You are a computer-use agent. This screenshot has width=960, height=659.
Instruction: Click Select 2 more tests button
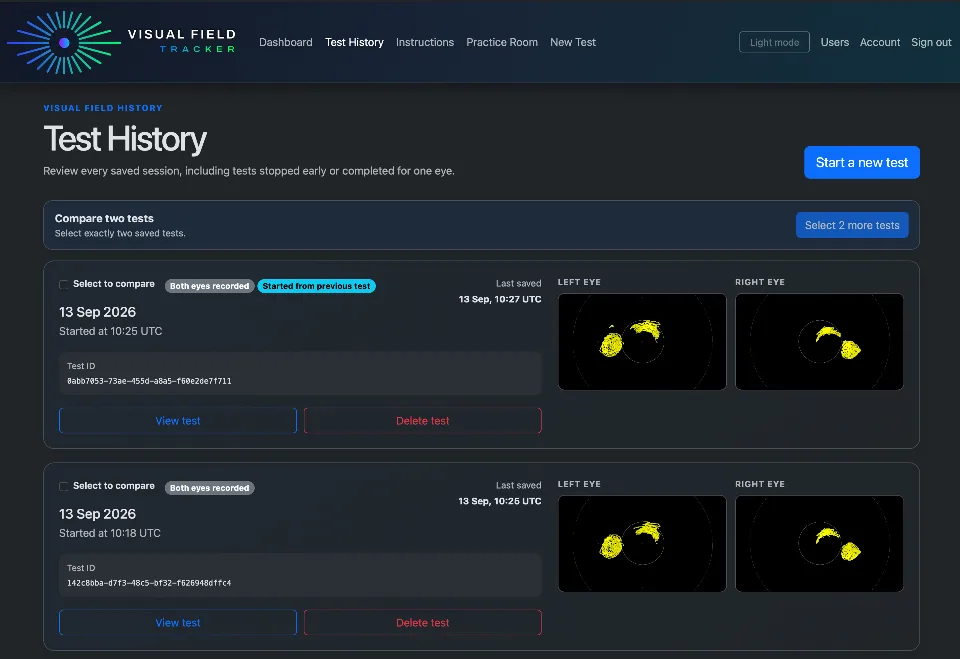coord(852,225)
